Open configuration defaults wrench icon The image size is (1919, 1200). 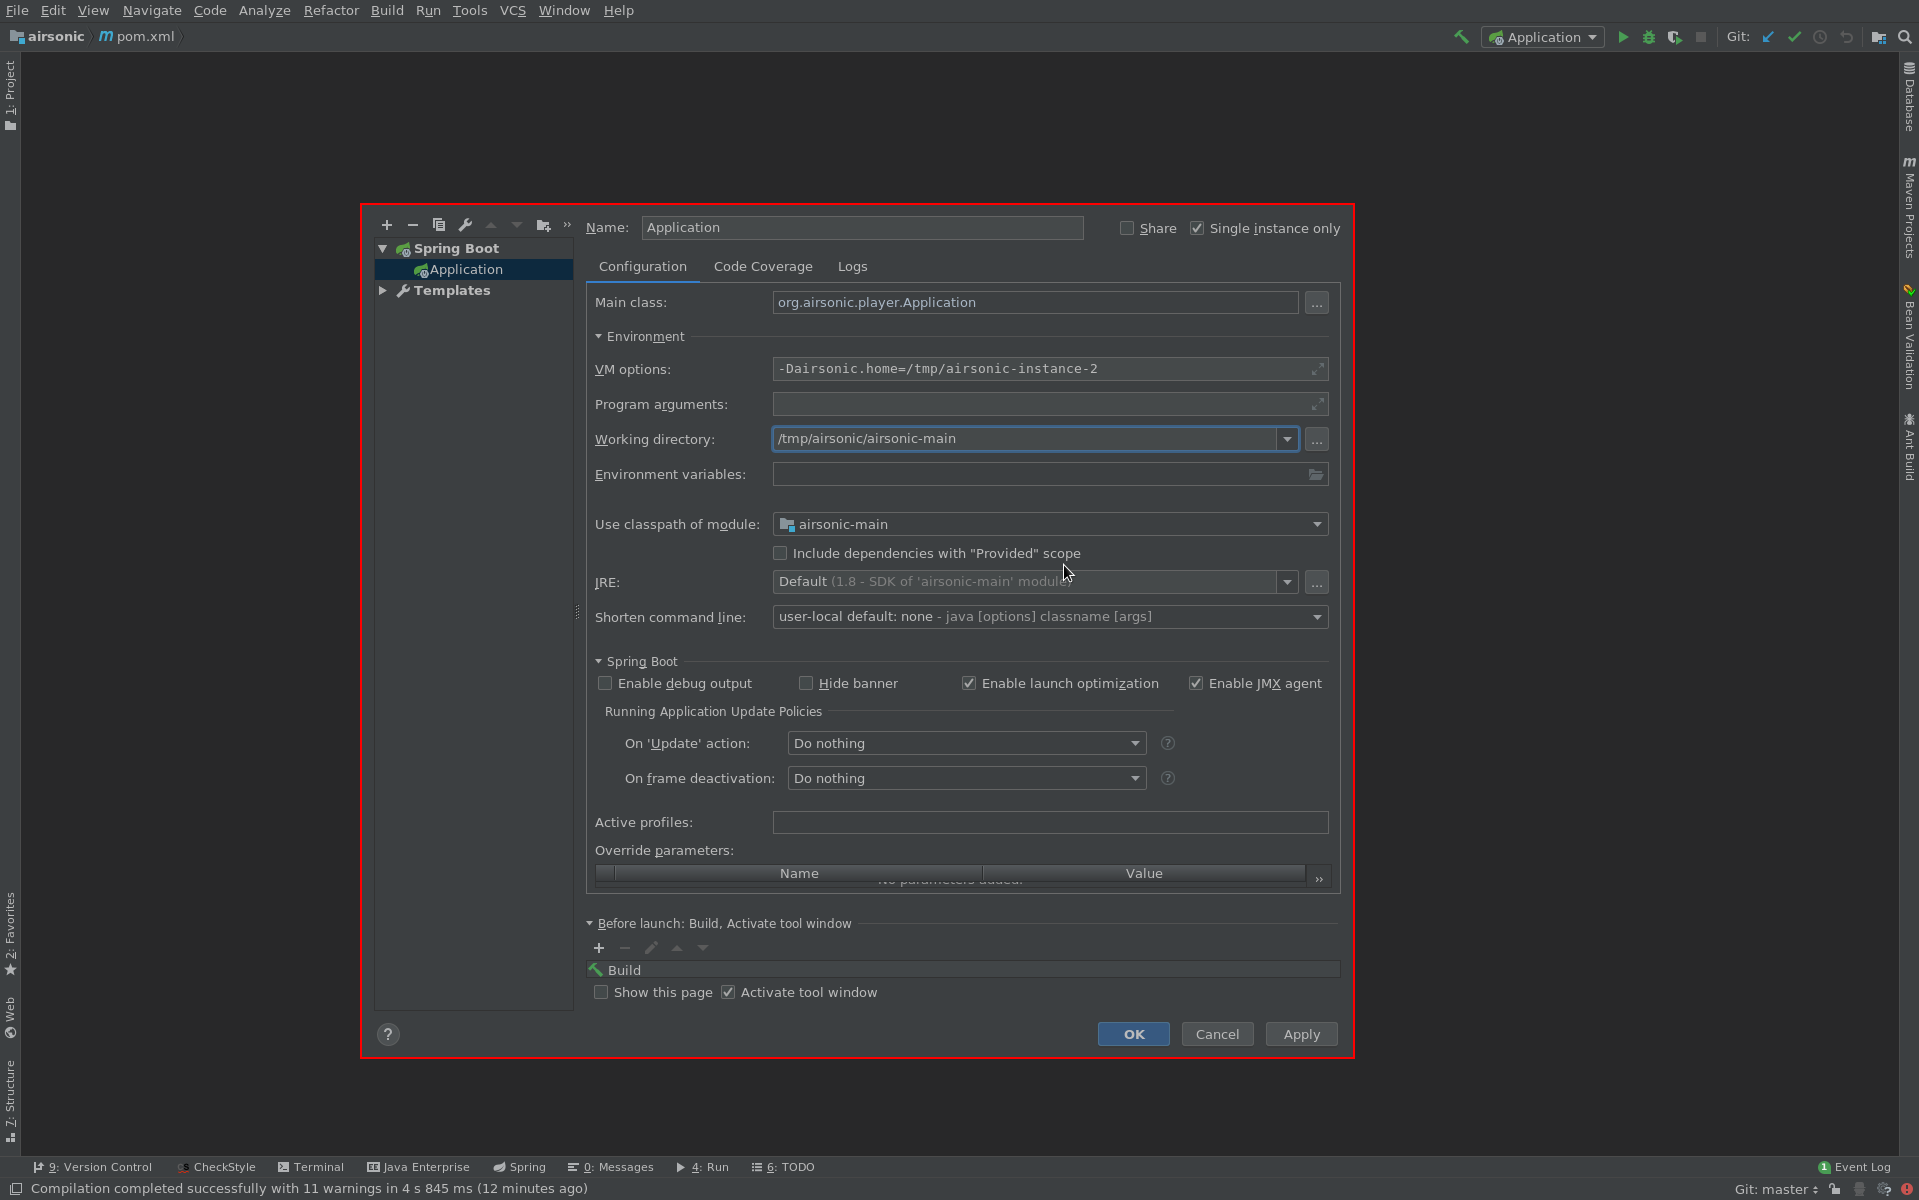pos(465,225)
